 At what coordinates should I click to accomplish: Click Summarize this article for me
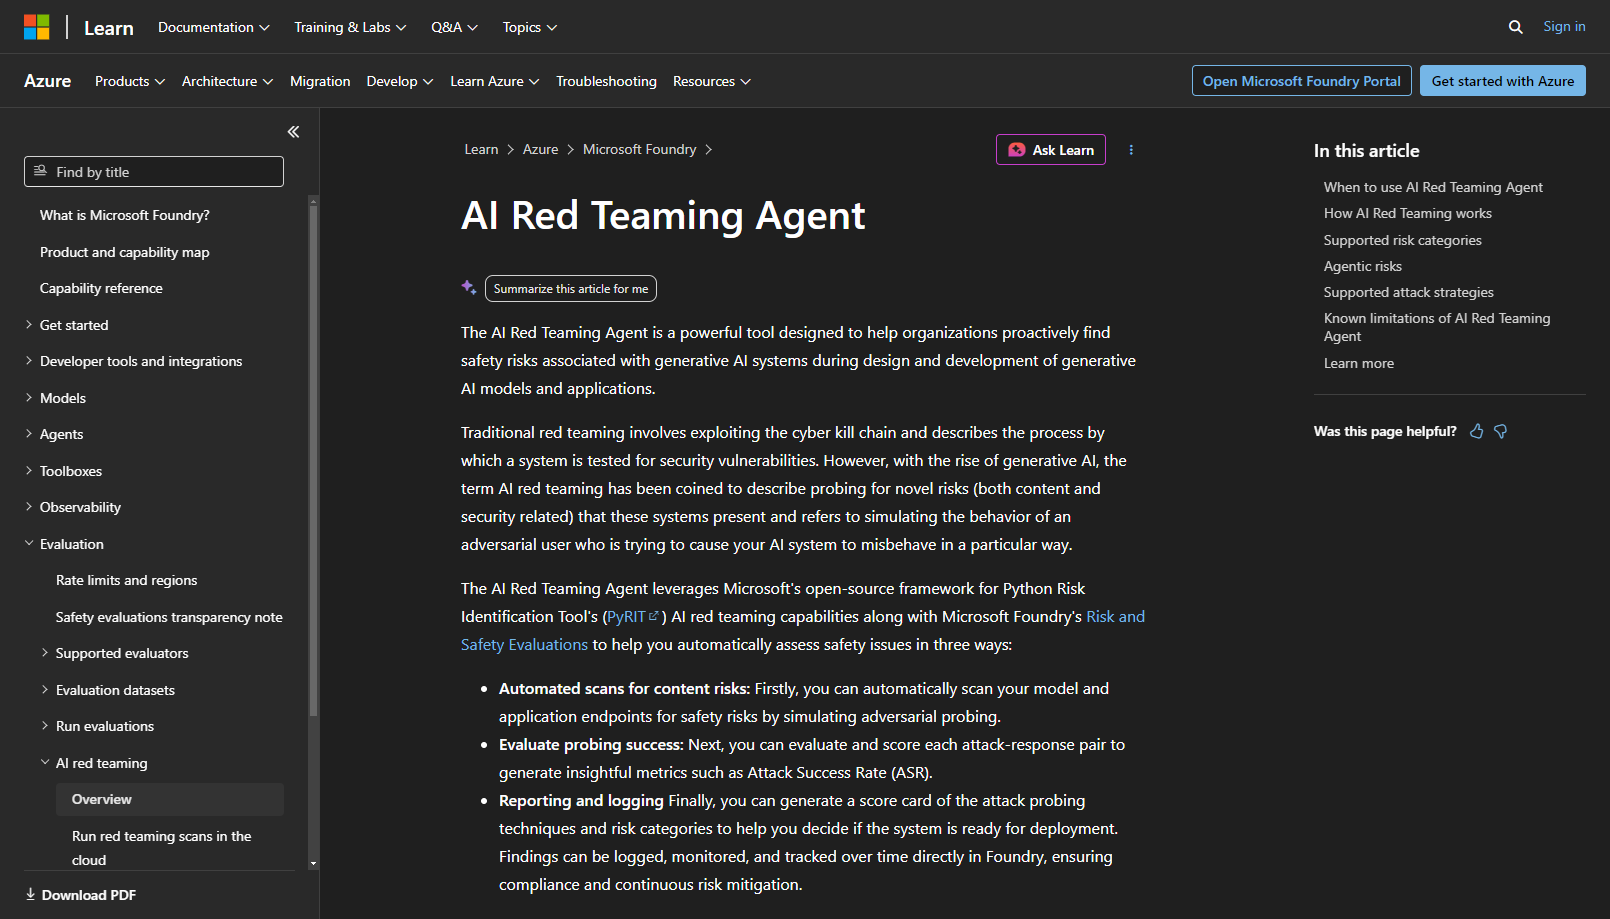coord(570,288)
